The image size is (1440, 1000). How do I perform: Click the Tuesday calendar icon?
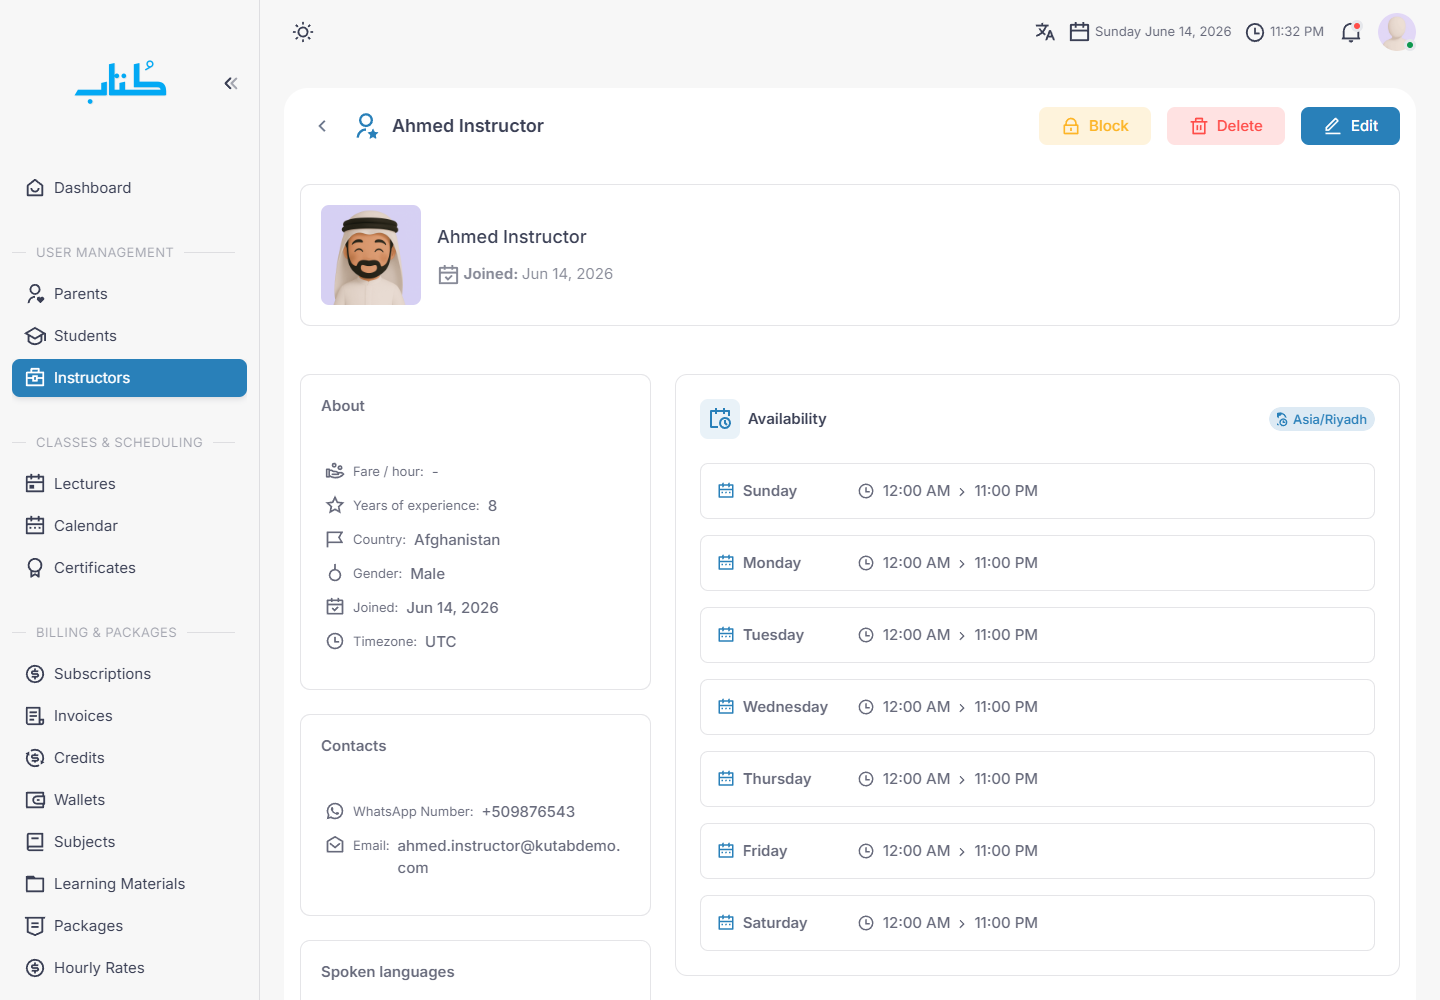point(726,635)
